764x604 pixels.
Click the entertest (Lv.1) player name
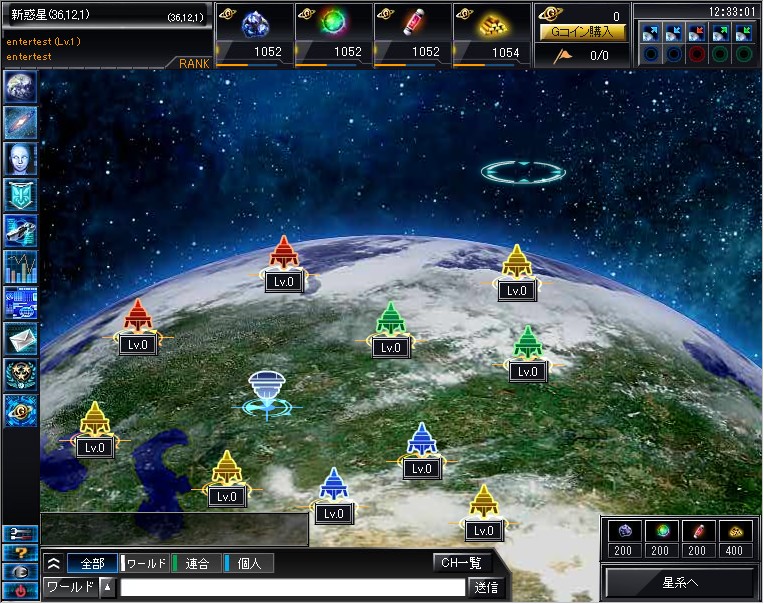click(43, 41)
